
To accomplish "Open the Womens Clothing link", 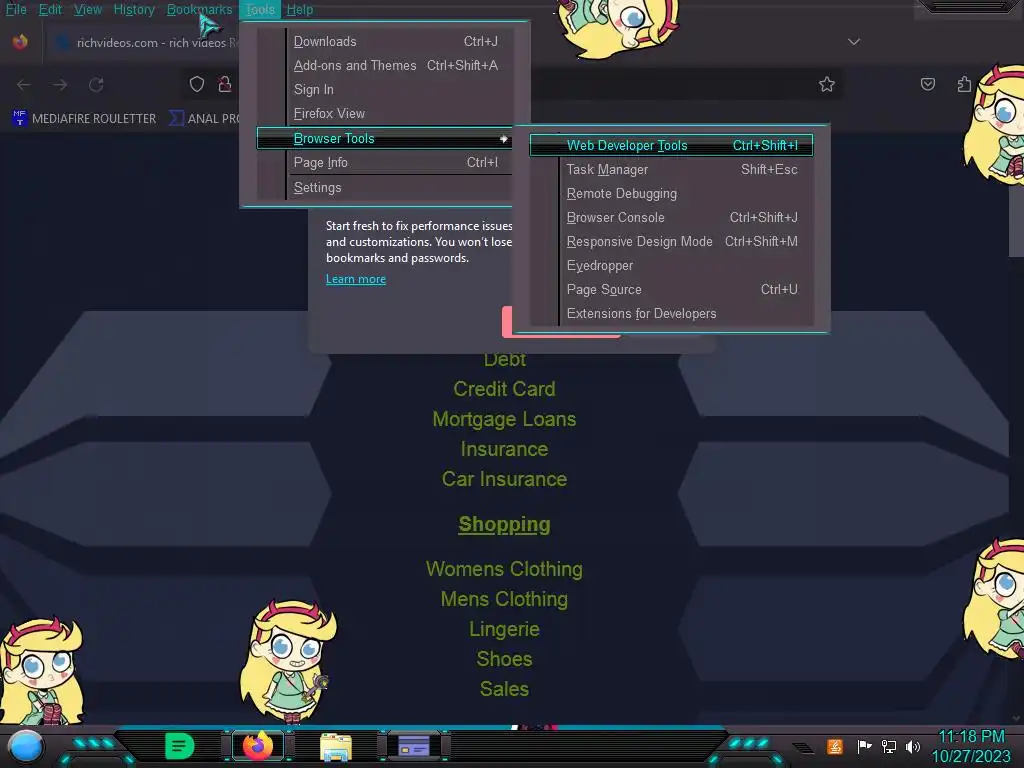I will click(504, 569).
